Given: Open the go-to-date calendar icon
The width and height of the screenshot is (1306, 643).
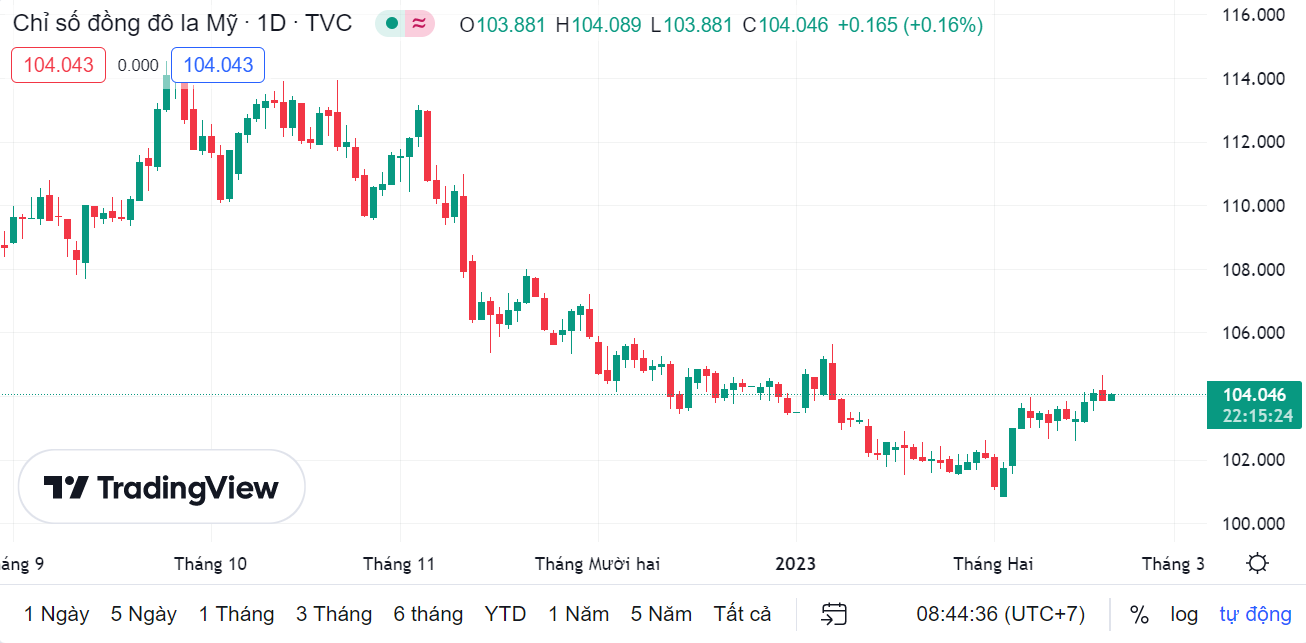Looking at the screenshot, I should [834, 613].
